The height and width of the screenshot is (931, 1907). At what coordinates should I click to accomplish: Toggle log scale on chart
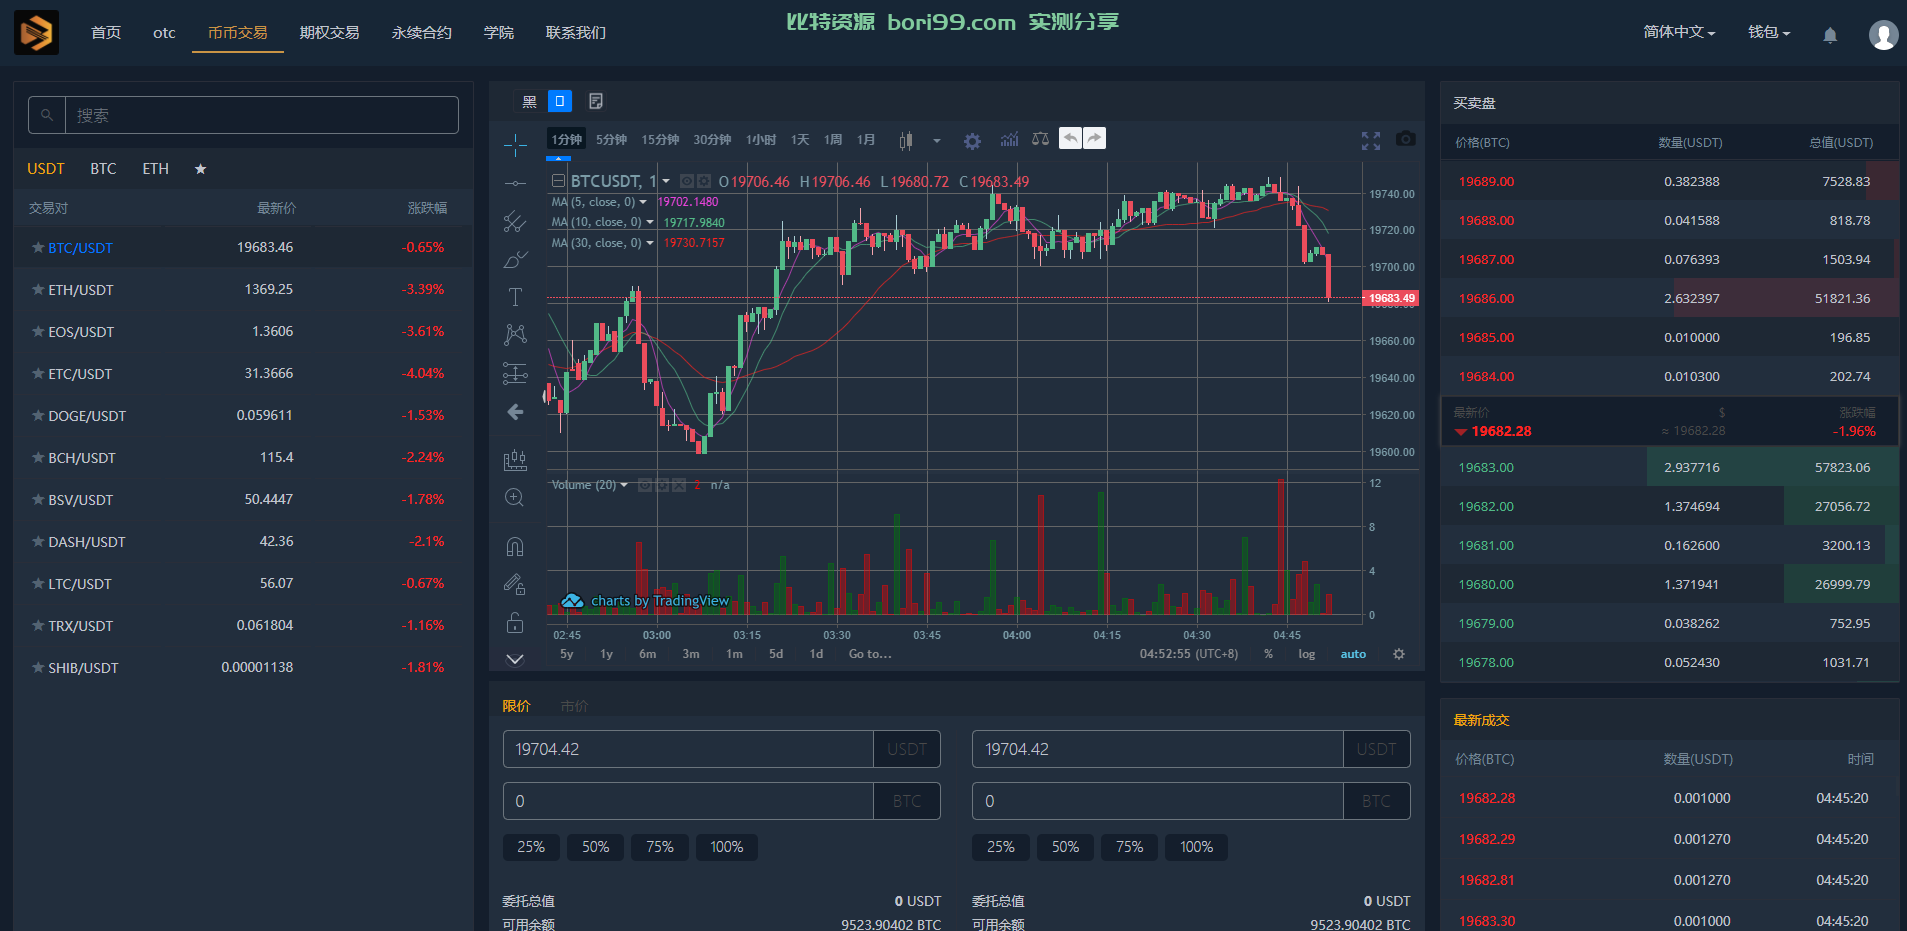coord(1306,654)
